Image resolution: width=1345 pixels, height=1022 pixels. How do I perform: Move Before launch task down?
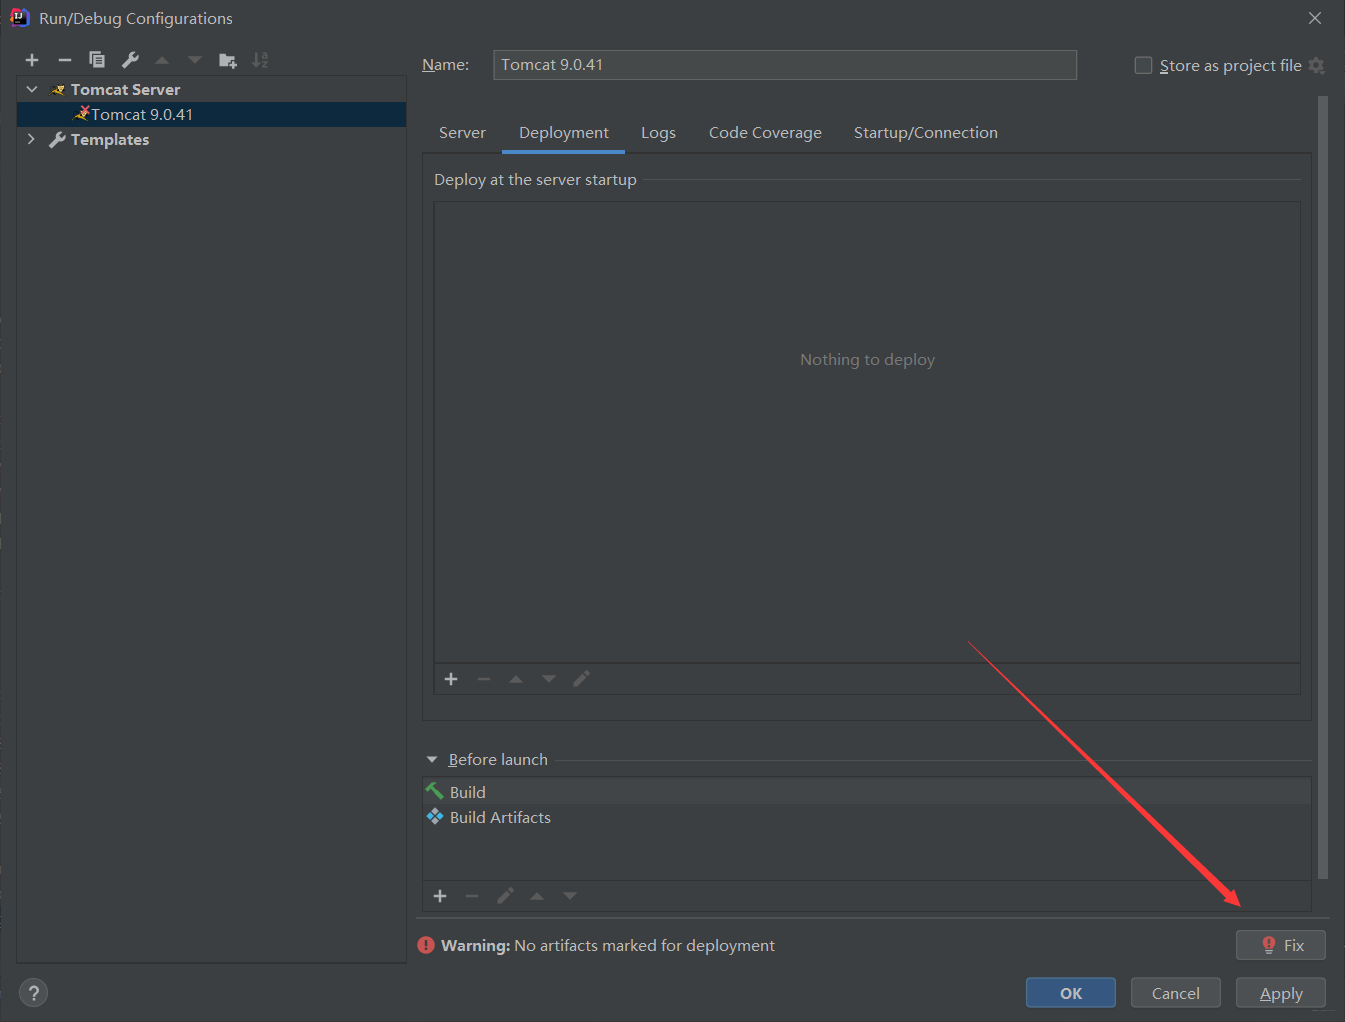[570, 896]
